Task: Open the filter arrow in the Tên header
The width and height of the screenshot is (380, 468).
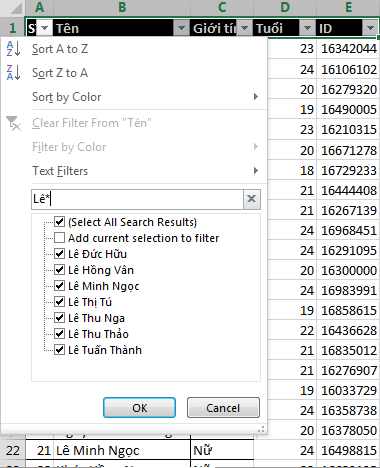Action: point(181,28)
